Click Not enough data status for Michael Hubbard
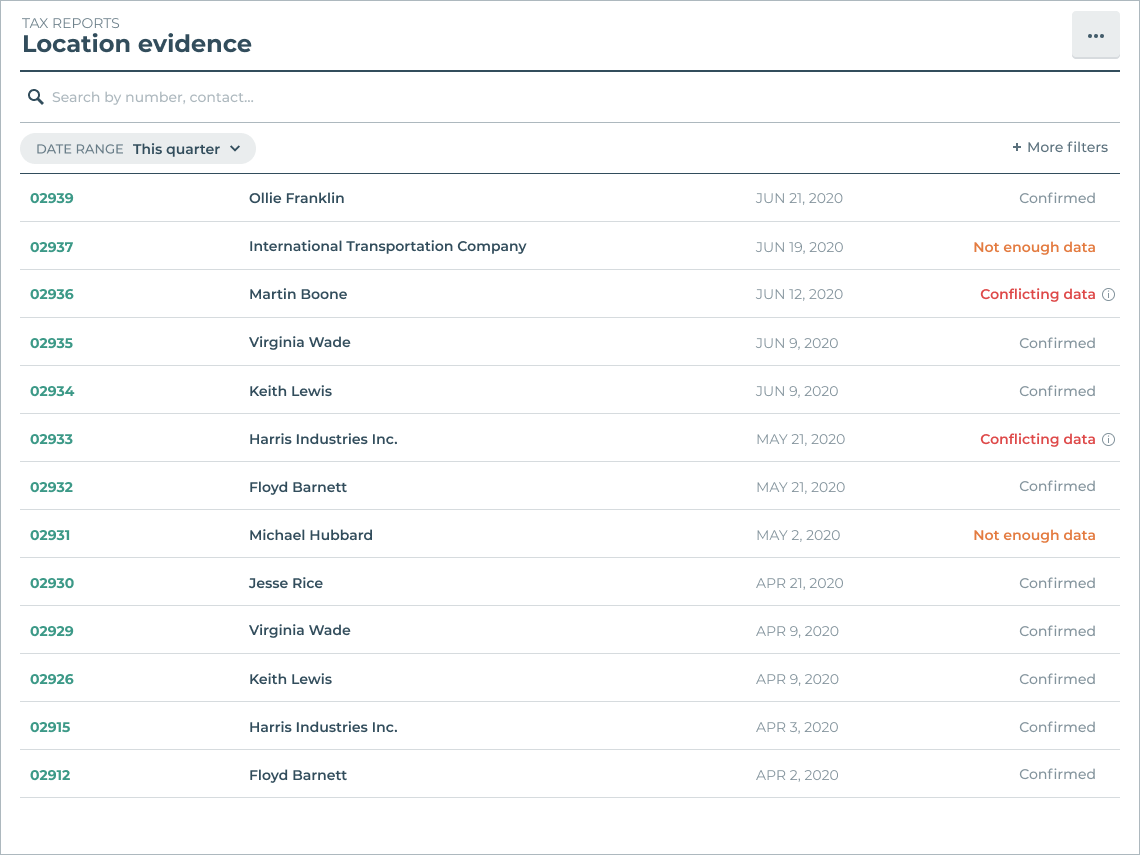 (x=1034, y=535)
